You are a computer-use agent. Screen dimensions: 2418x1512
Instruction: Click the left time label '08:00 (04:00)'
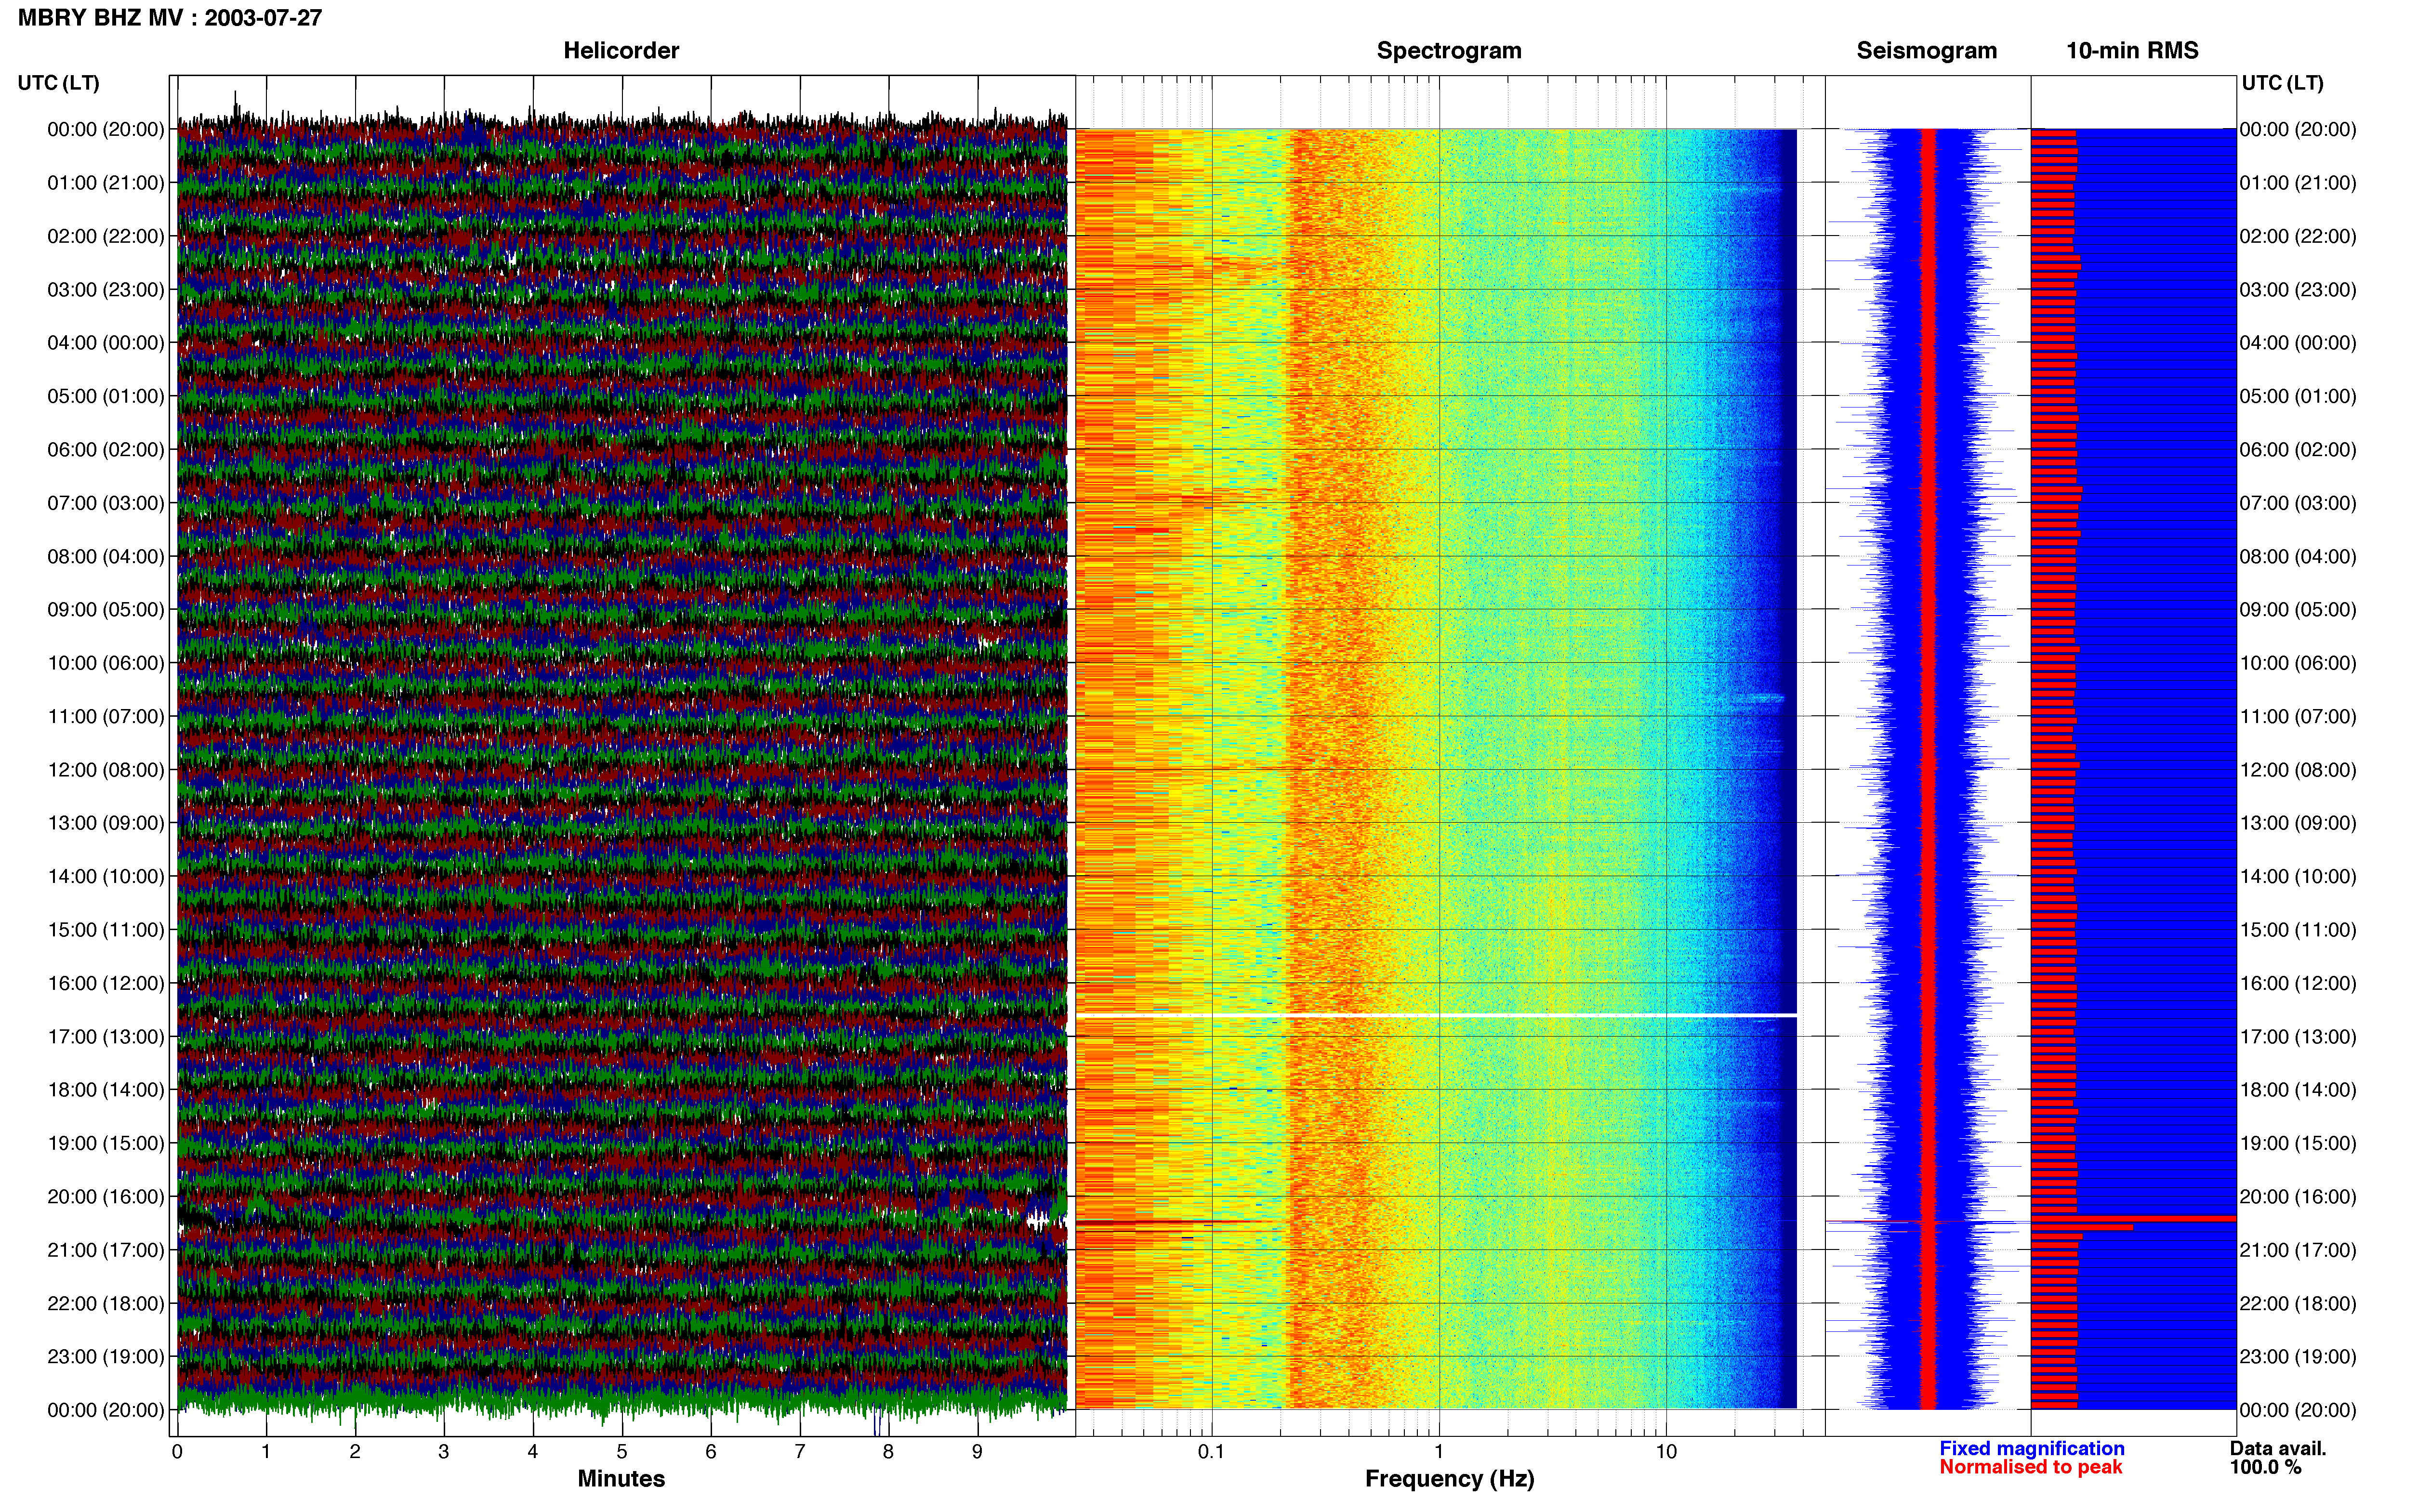106,556
